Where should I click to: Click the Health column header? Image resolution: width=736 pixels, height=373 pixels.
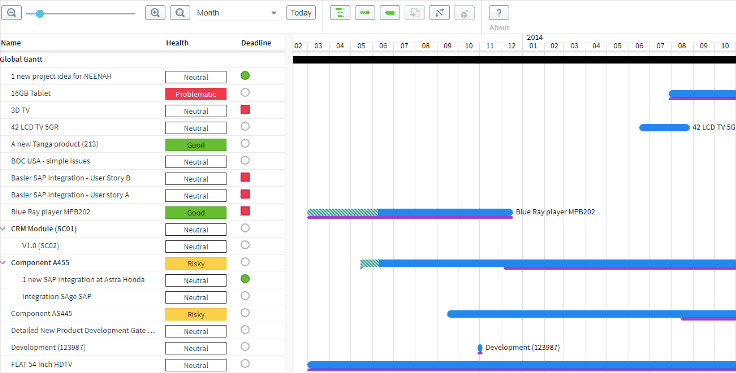coord(177,43)
